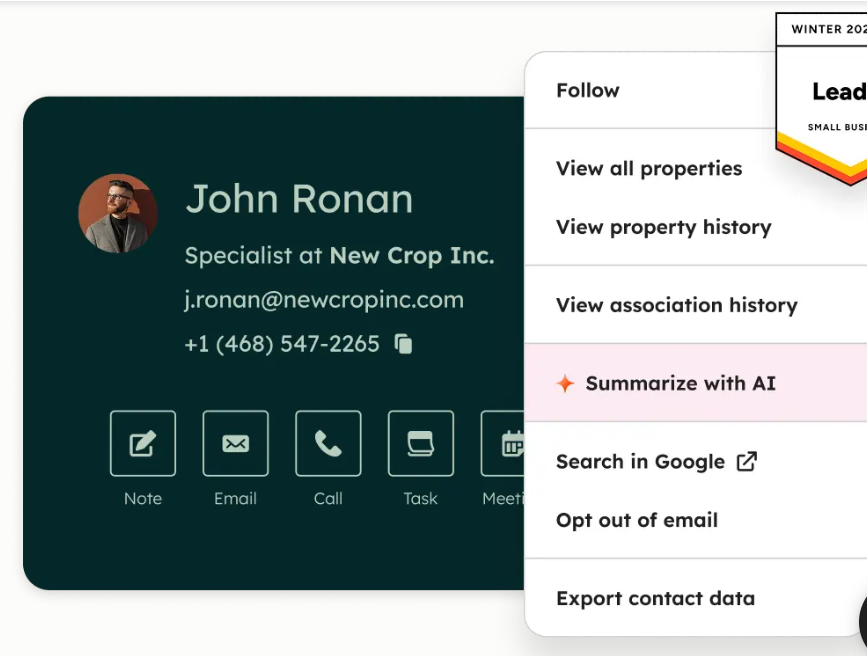This screenshot has width=867, height=656.
Task: Choose Search in Google
Action: click(x=640, y=461)
